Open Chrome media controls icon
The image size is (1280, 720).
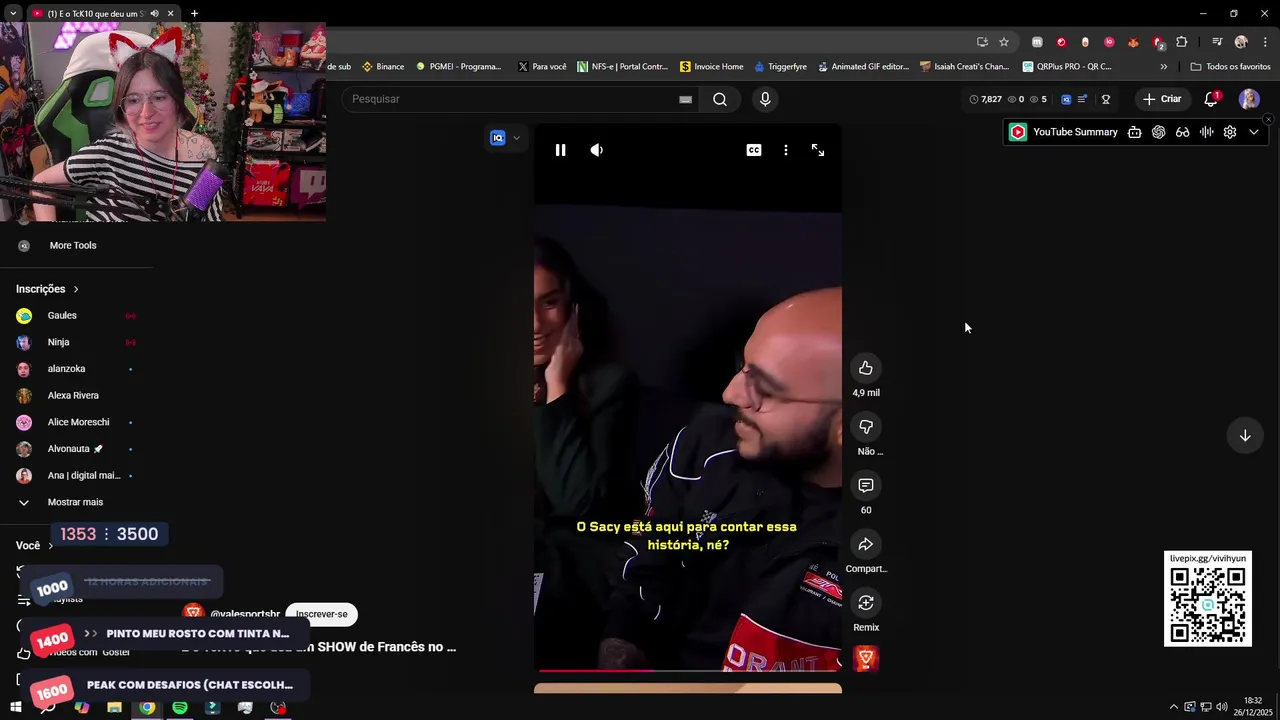1217,42
